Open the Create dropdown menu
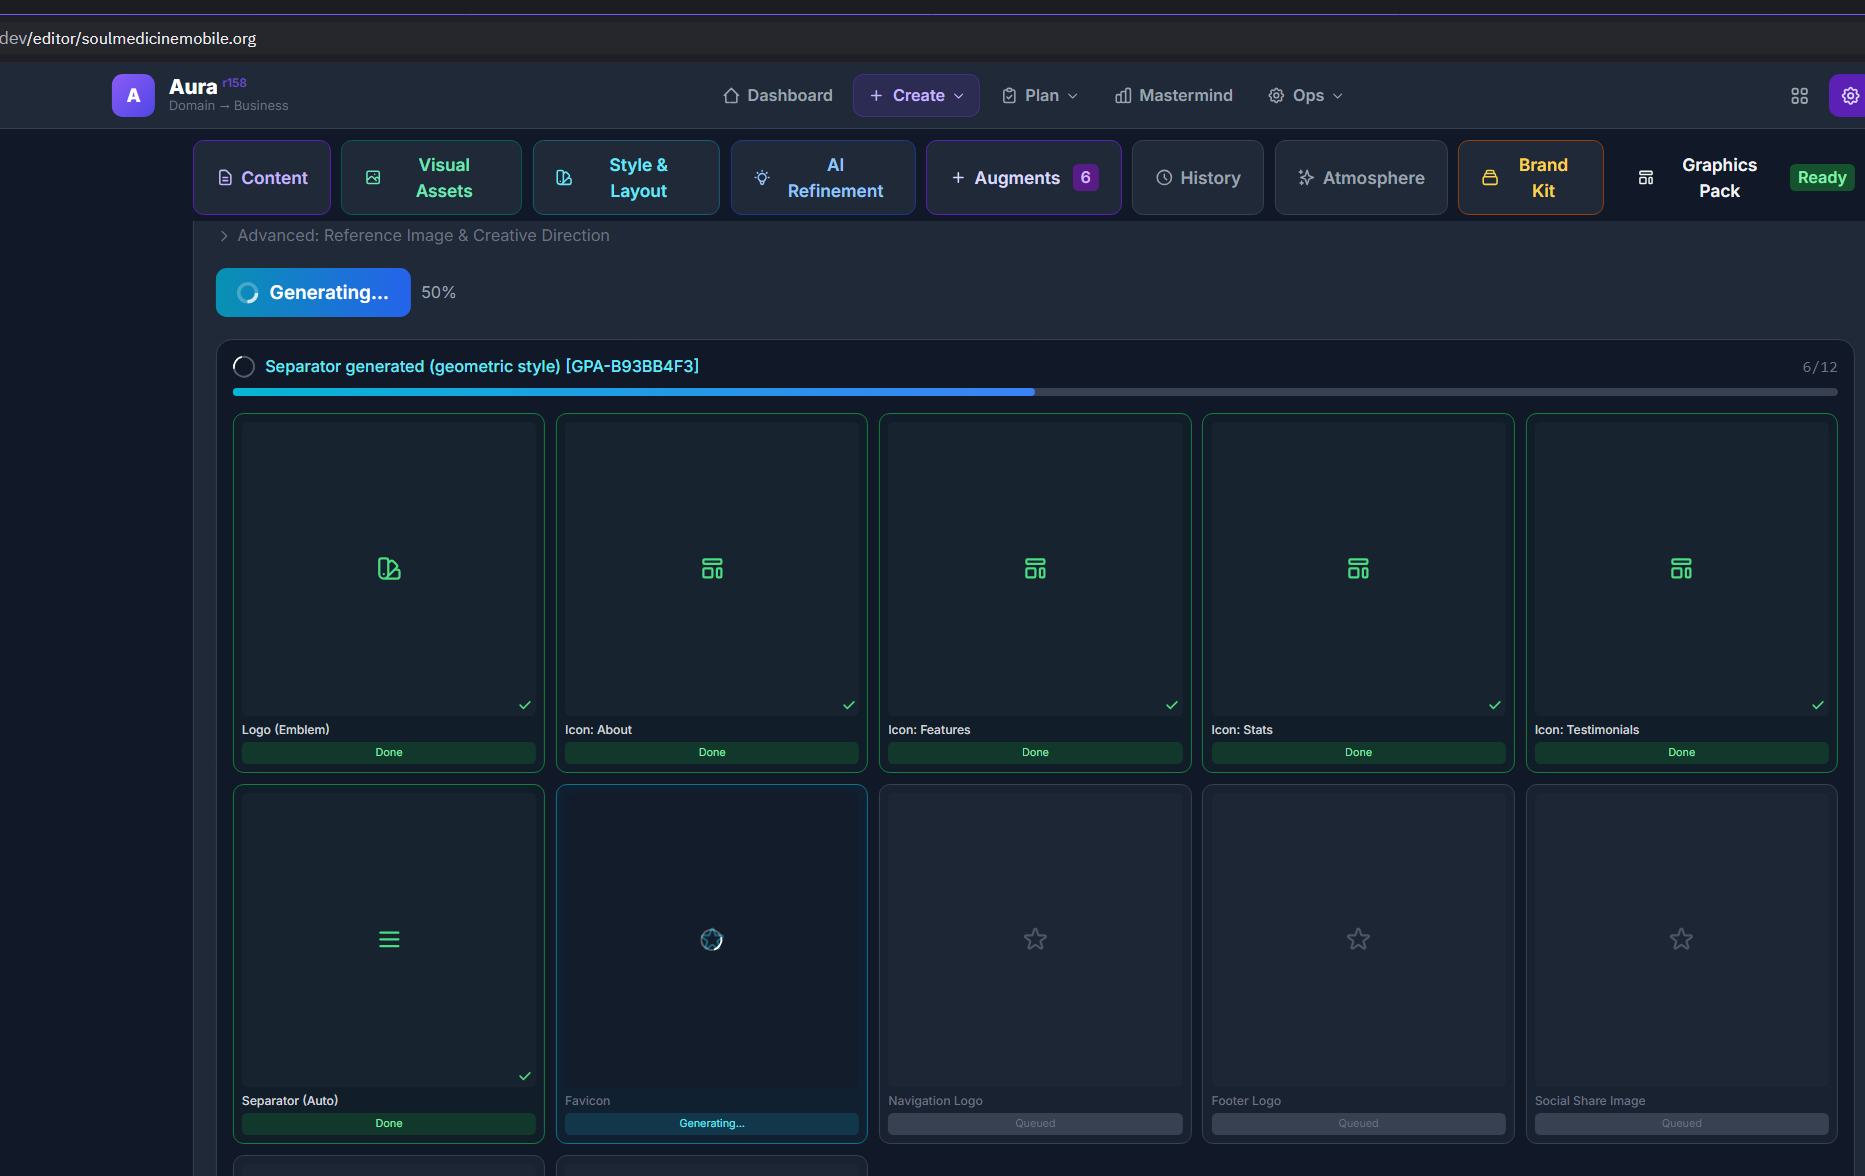This screenshot has width=1865, height=1176. tap(916, 96)
